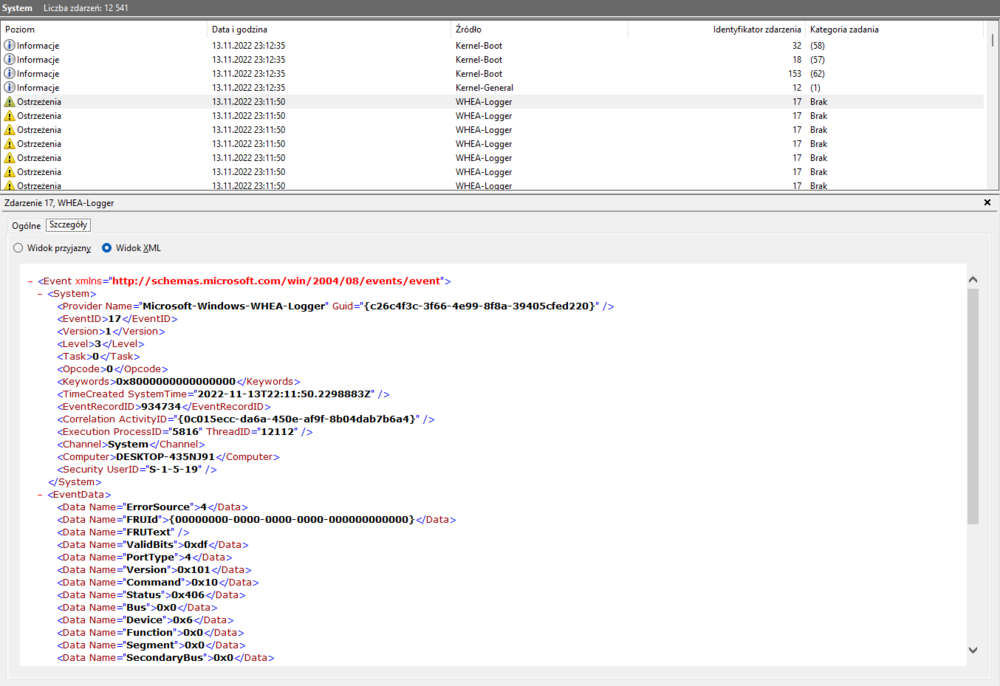Collapse the System XML node
1000x686 pixels.
point(40,294)
